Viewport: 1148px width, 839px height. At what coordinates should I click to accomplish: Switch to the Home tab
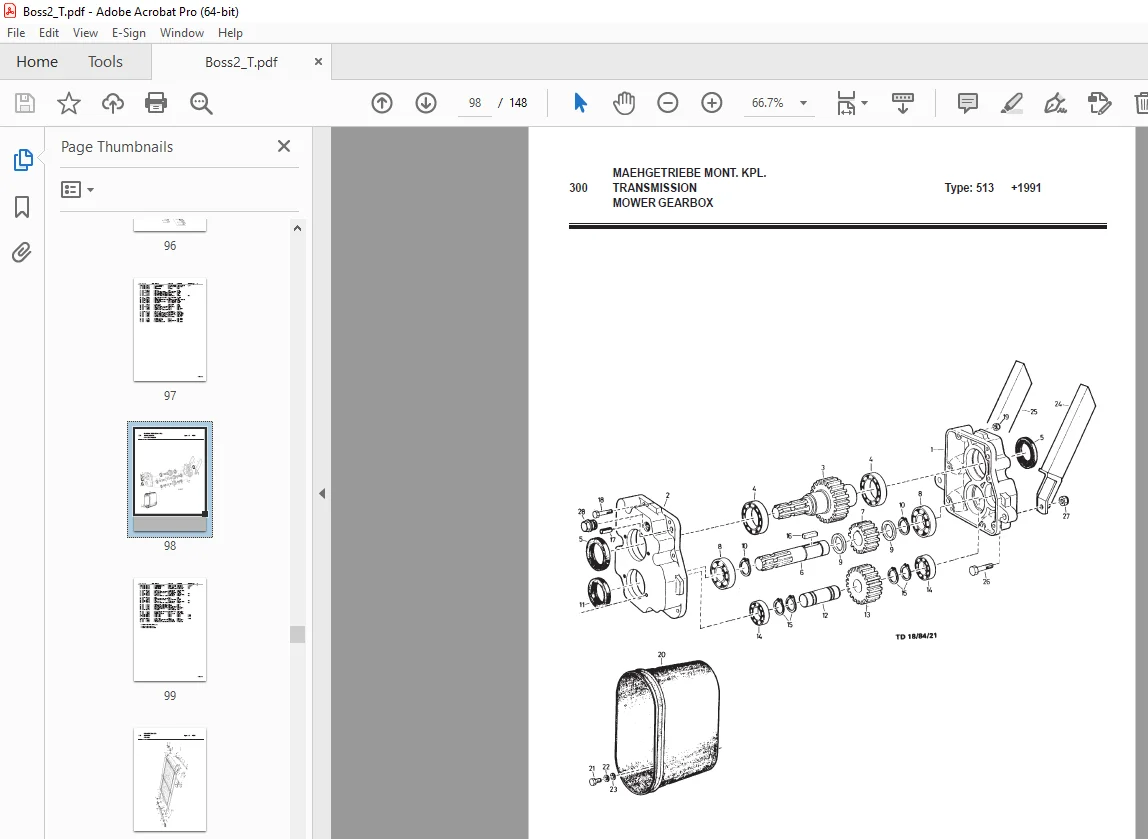(37, 61)
